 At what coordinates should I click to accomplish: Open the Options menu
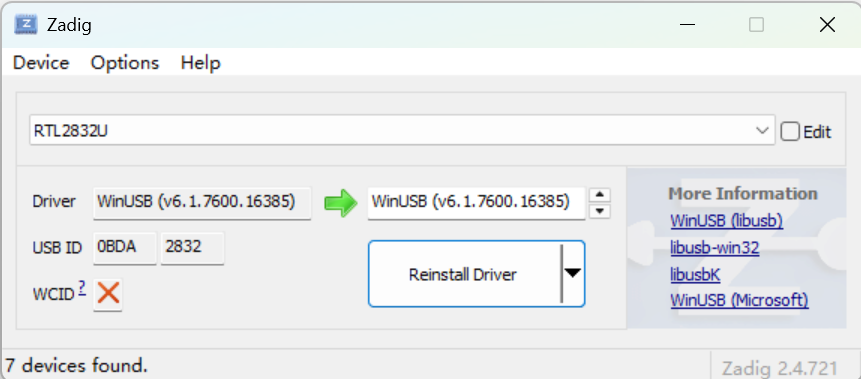click(125, 63)
